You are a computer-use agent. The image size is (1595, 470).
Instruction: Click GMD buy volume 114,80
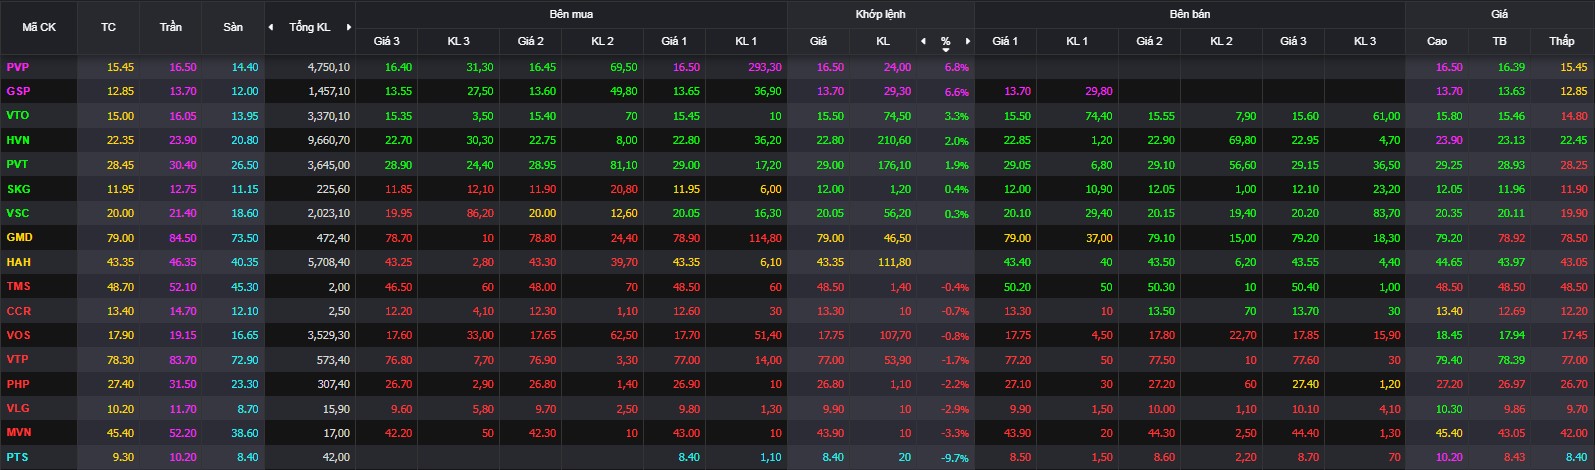[x=765, y=238]
